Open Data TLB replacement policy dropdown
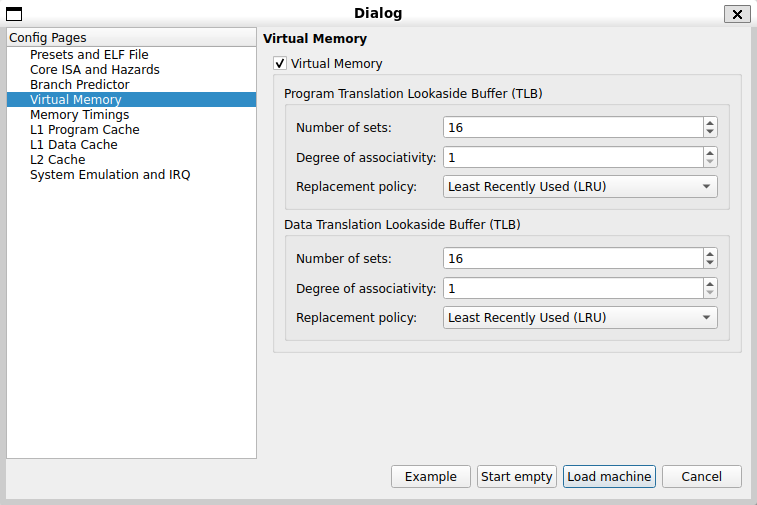Image resolution: width=757 pixels, height=505 pixels. pyautogui.click(x=580, y=318)
